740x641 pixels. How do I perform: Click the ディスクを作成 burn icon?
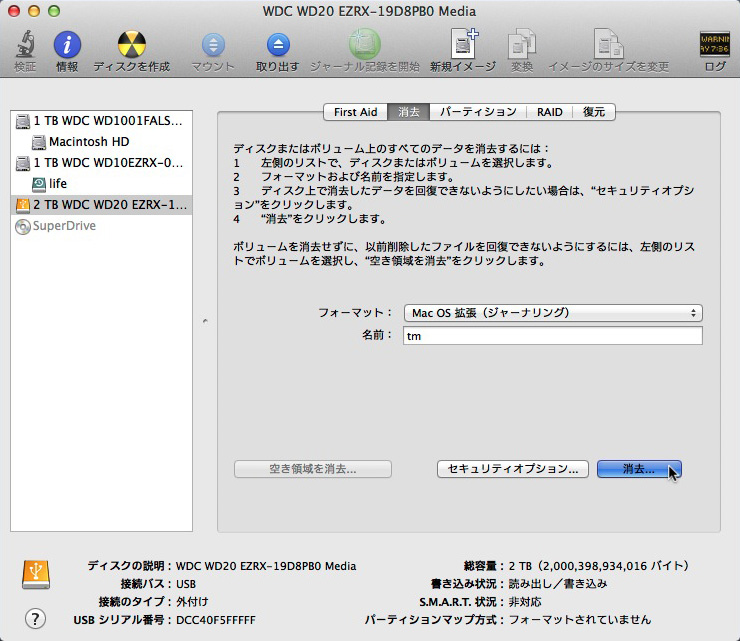pyautogui.click(x=131, y=46)
